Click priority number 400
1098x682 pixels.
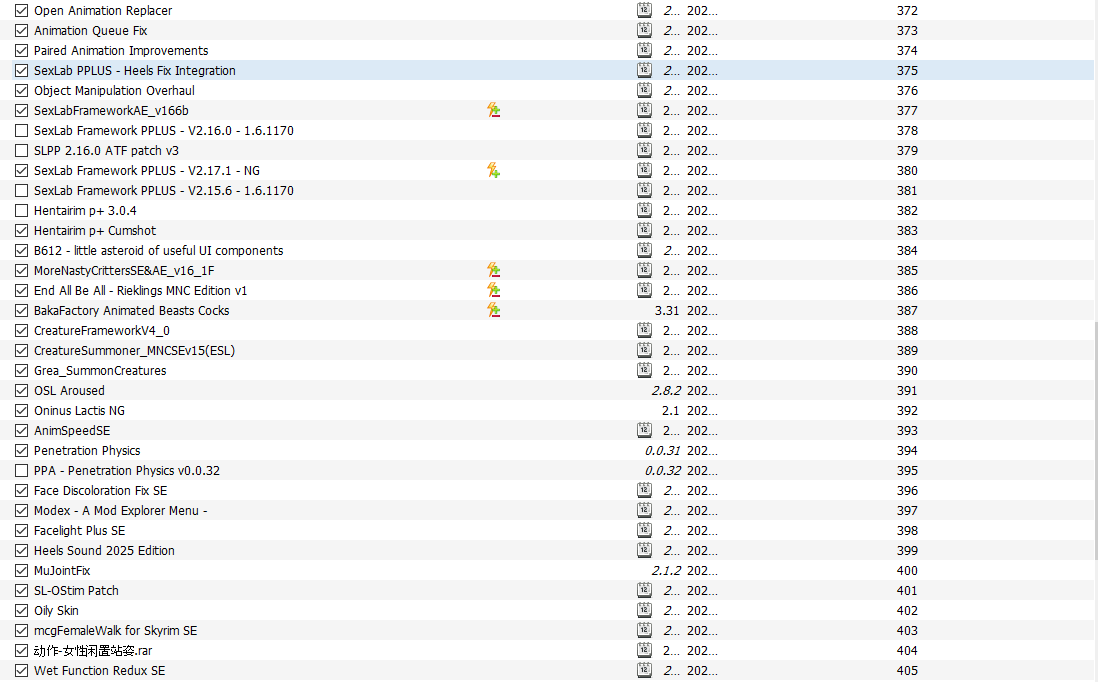point(907,571)
